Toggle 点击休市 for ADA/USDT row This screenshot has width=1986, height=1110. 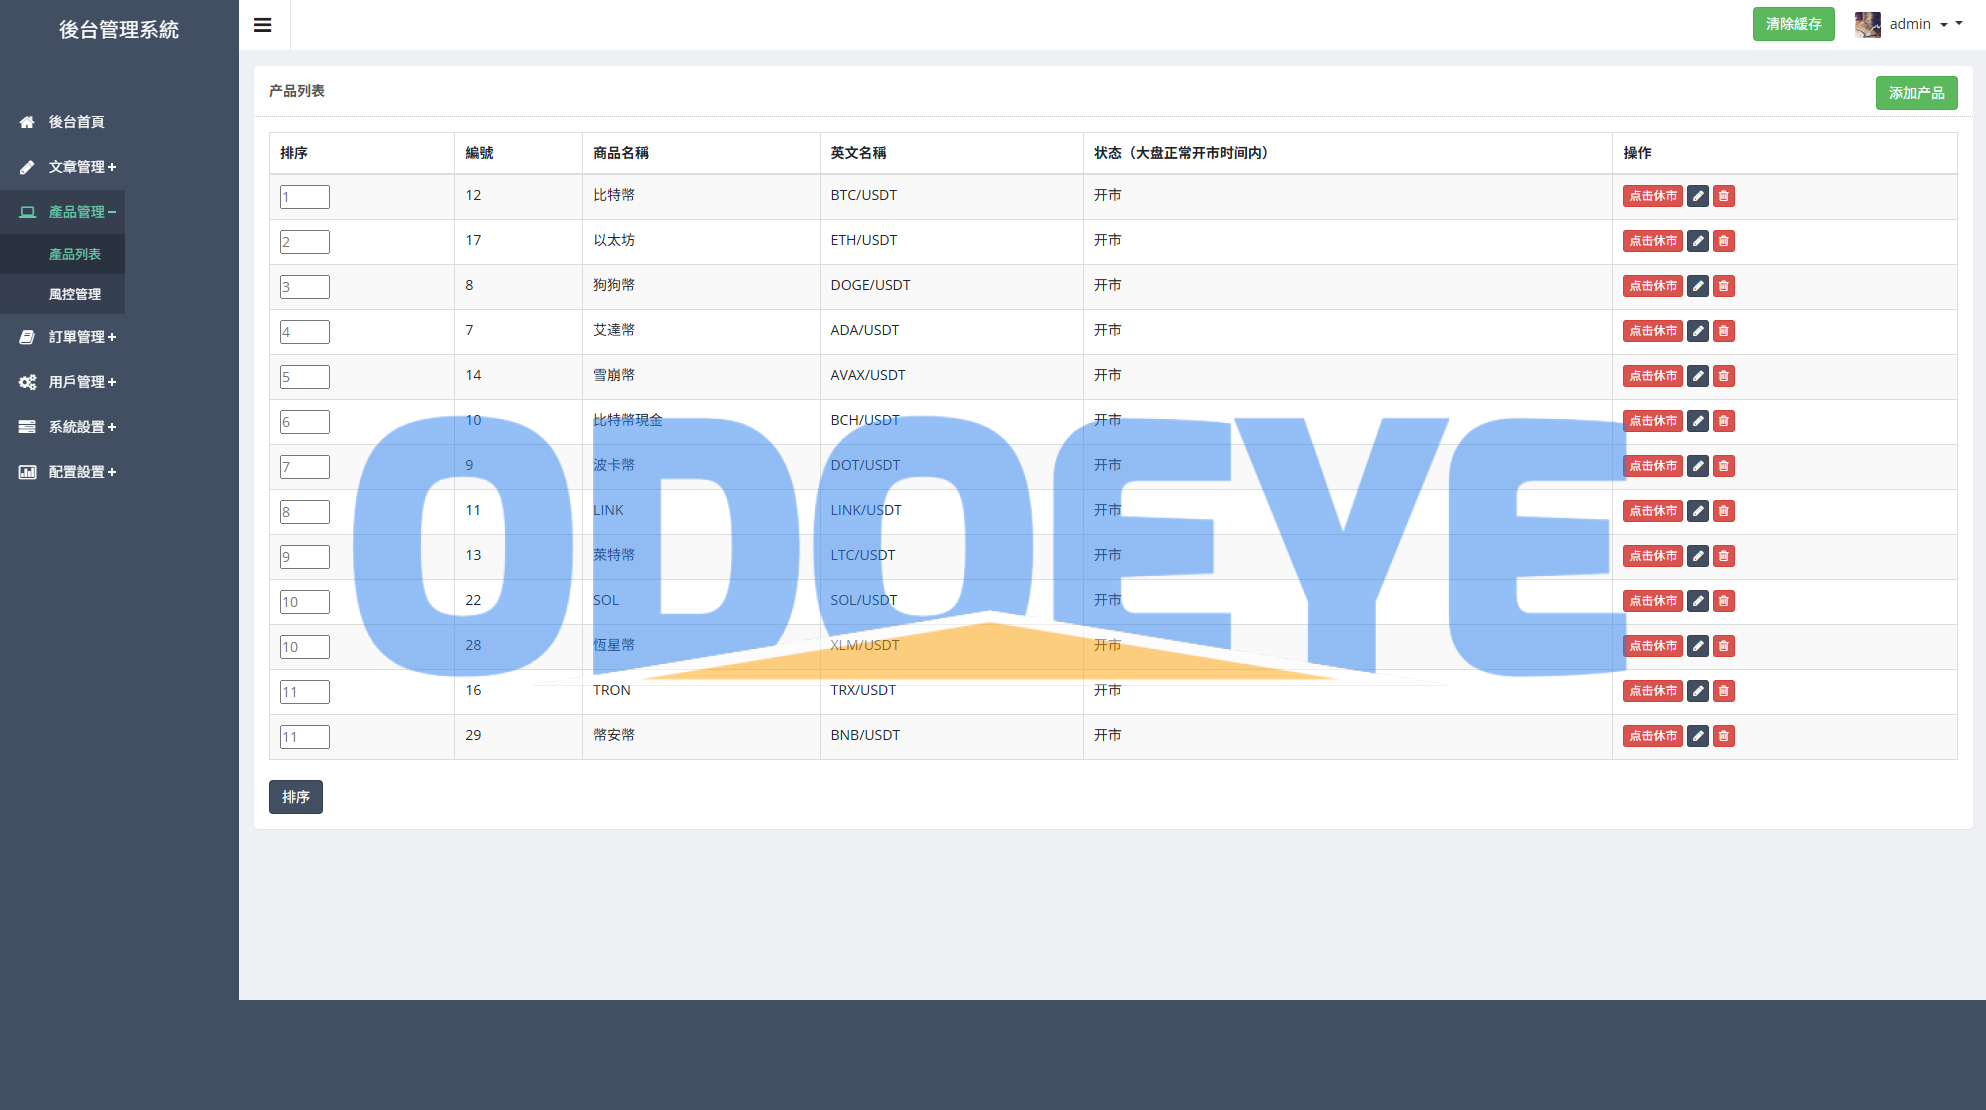1652,331
